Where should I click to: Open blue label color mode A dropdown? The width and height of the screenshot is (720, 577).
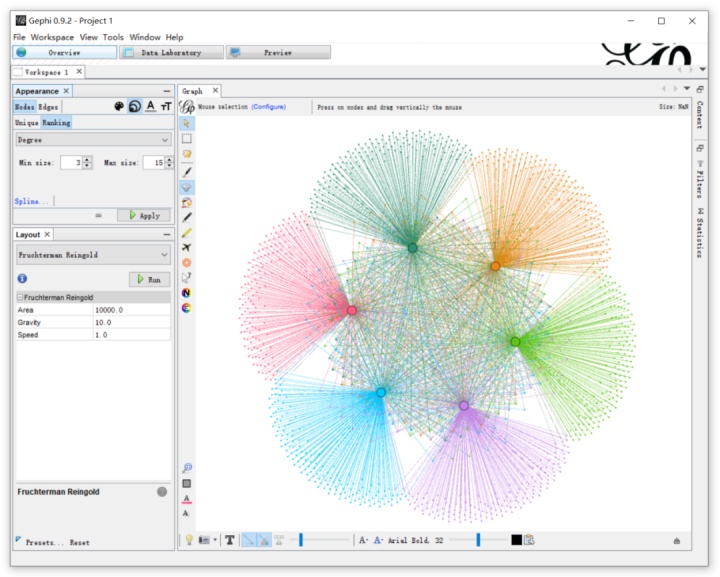pyautogui.click(x=378, y=540)
